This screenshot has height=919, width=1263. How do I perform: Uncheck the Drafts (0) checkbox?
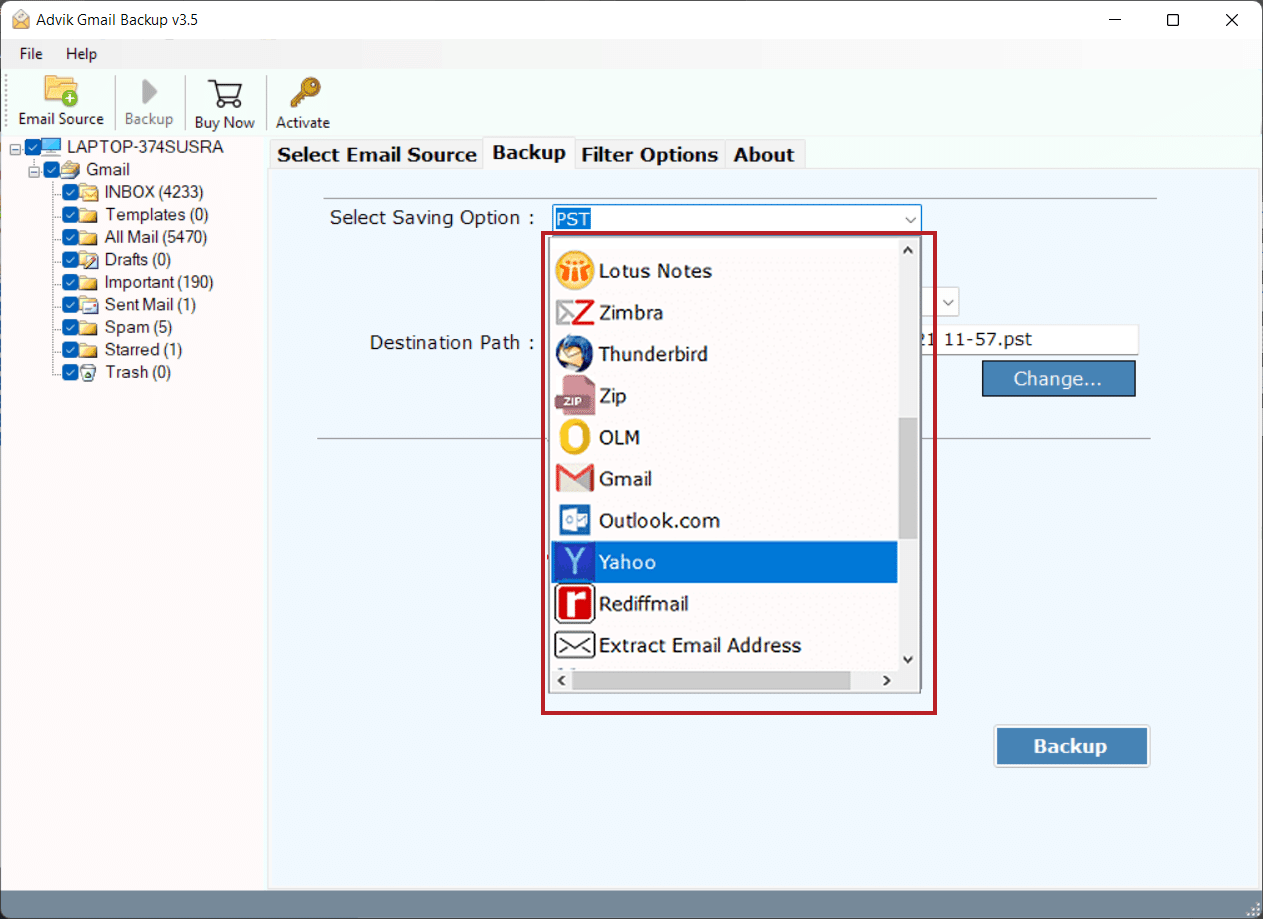pyautogui.click(x=70, y=260)
